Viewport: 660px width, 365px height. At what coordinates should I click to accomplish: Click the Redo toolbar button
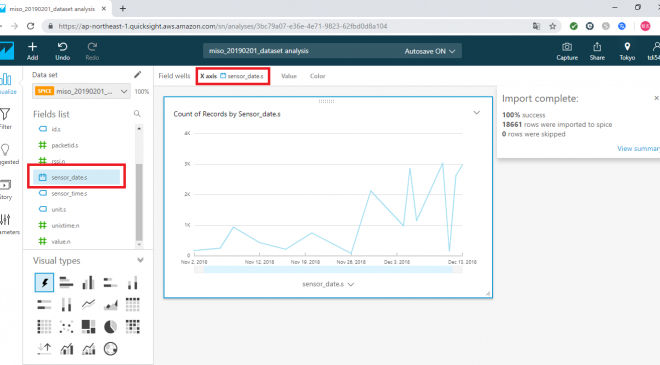coord(92,51)
